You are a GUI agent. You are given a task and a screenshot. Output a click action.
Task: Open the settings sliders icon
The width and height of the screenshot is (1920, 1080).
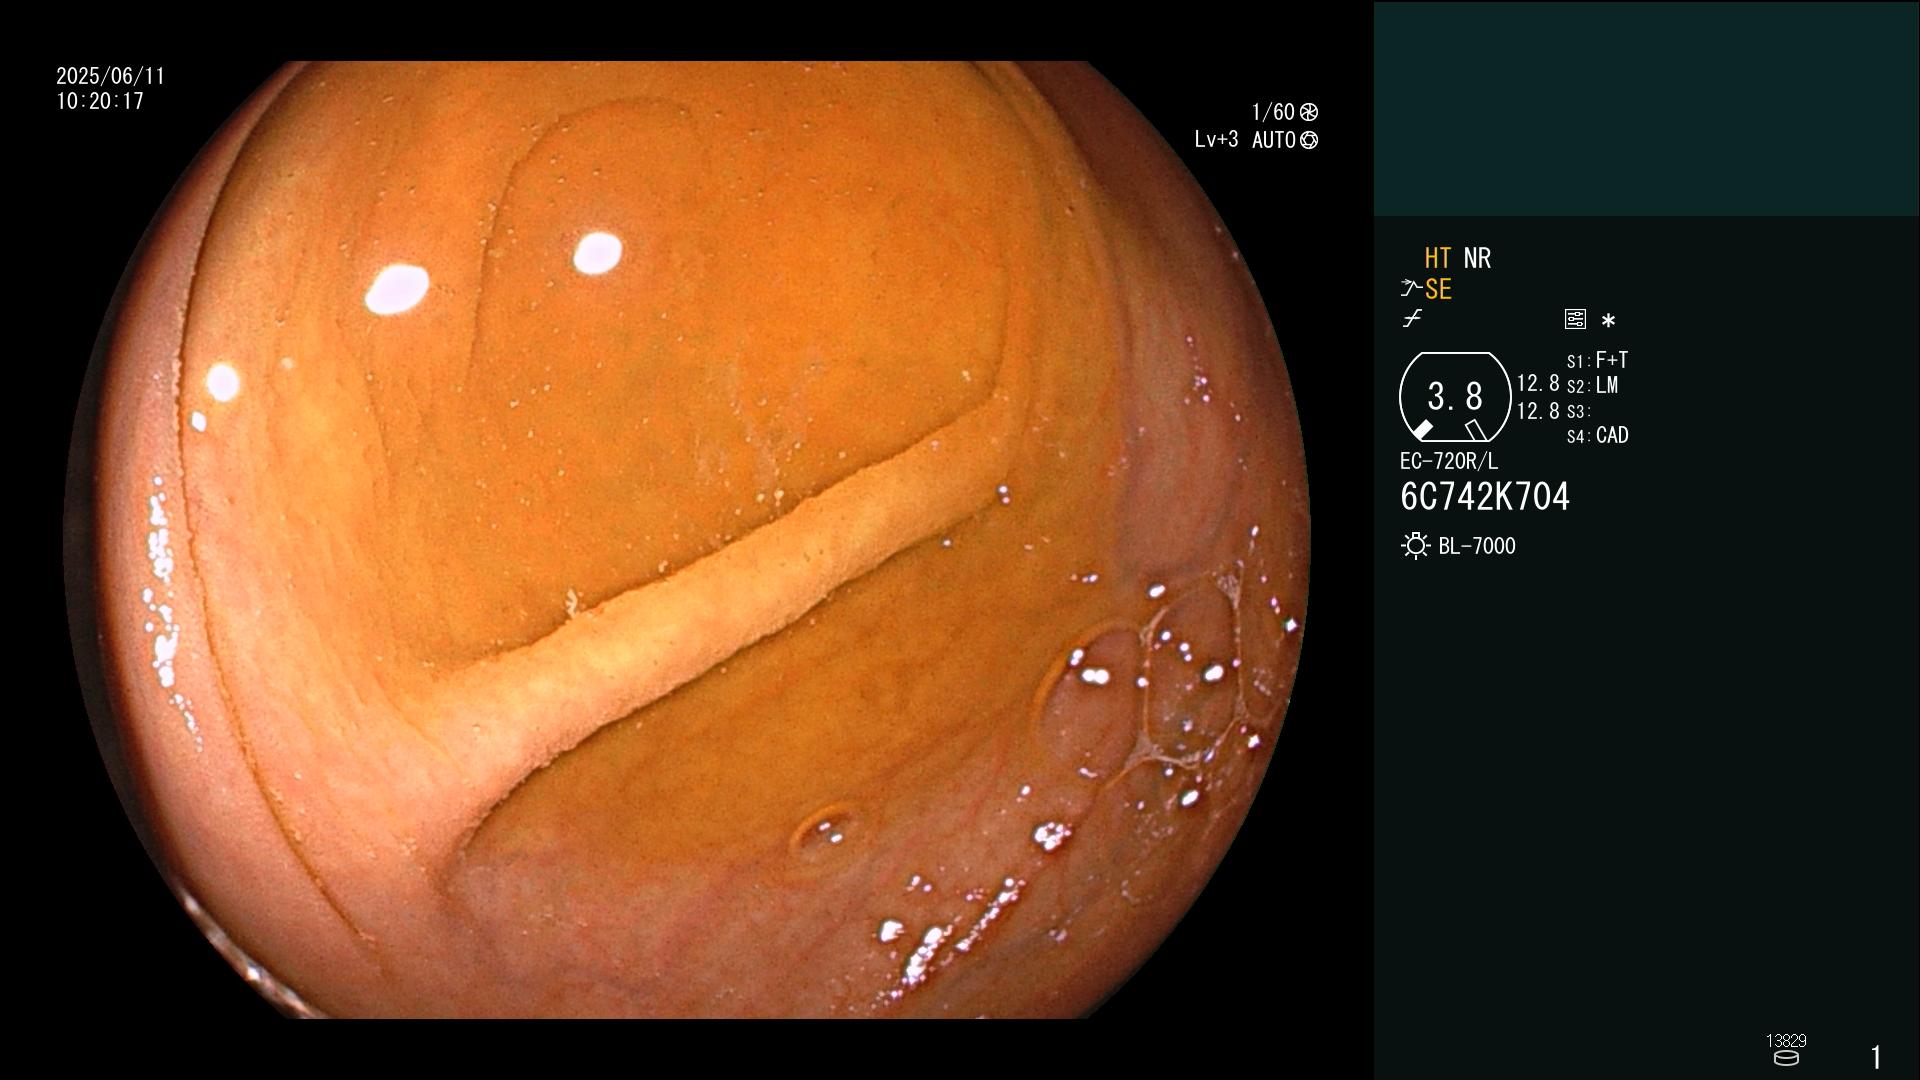coord(1575,319)
